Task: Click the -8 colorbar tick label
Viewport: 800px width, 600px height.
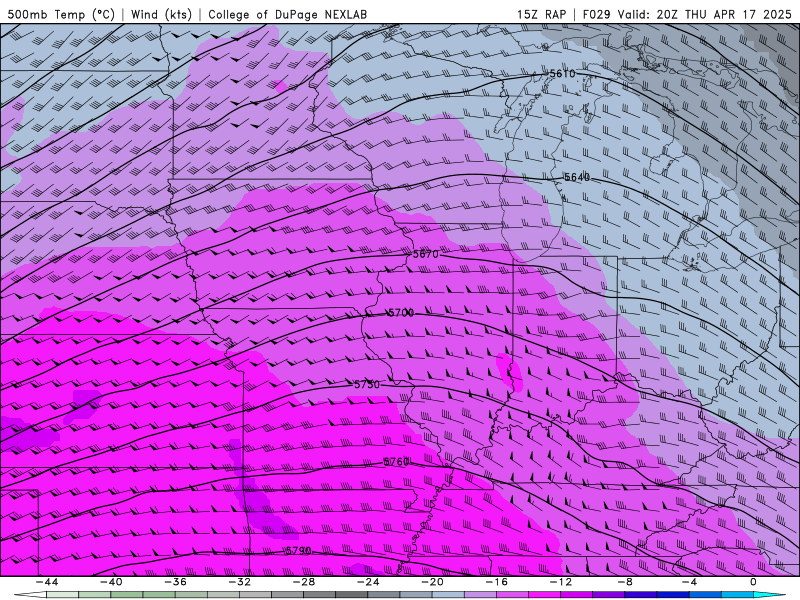Action: [x=626, y=582]
